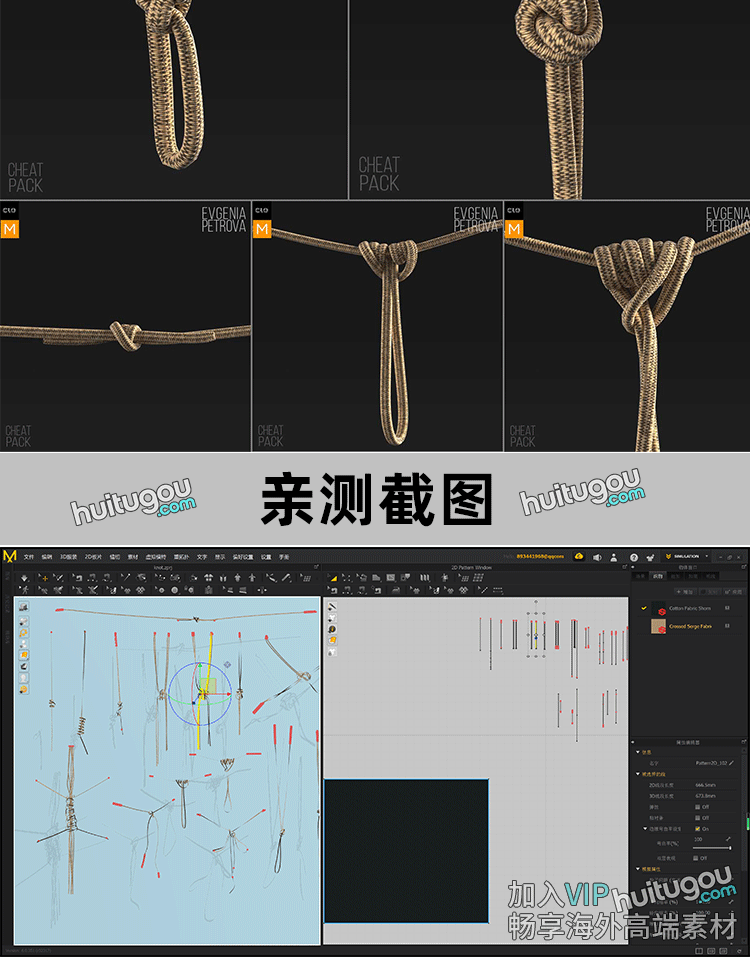This screenshot has width=750, height=960.
Task: Select the Crossed Serge Fabric item
Action: tap(690, 626)
